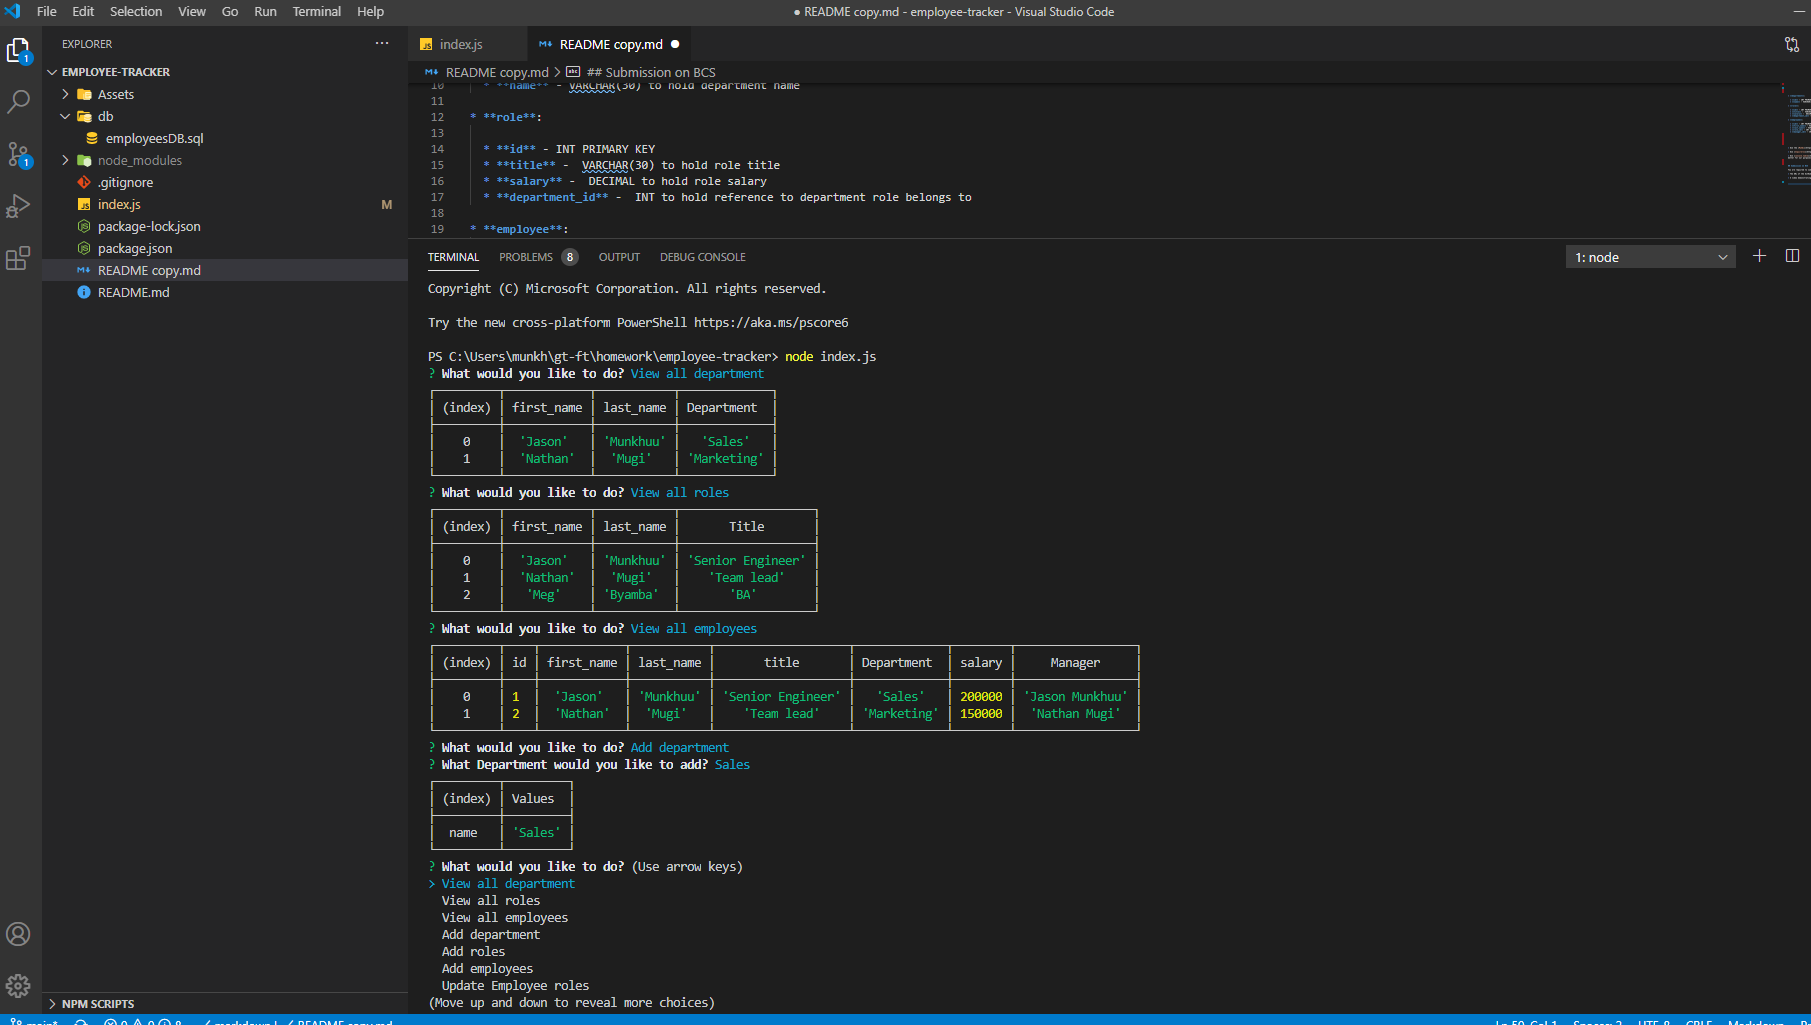Click 'View all roles' in the terminal choice list
Screen dimensions: 1811x1025
pyautogui.click(x=491, y=900)
